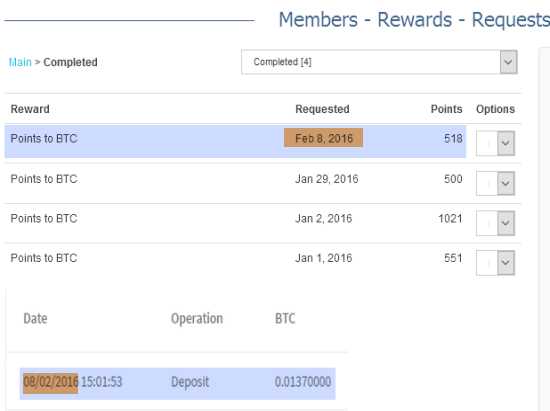
Task: Open the Completed [4] status dropdown
Action: [x=379, y=62]
